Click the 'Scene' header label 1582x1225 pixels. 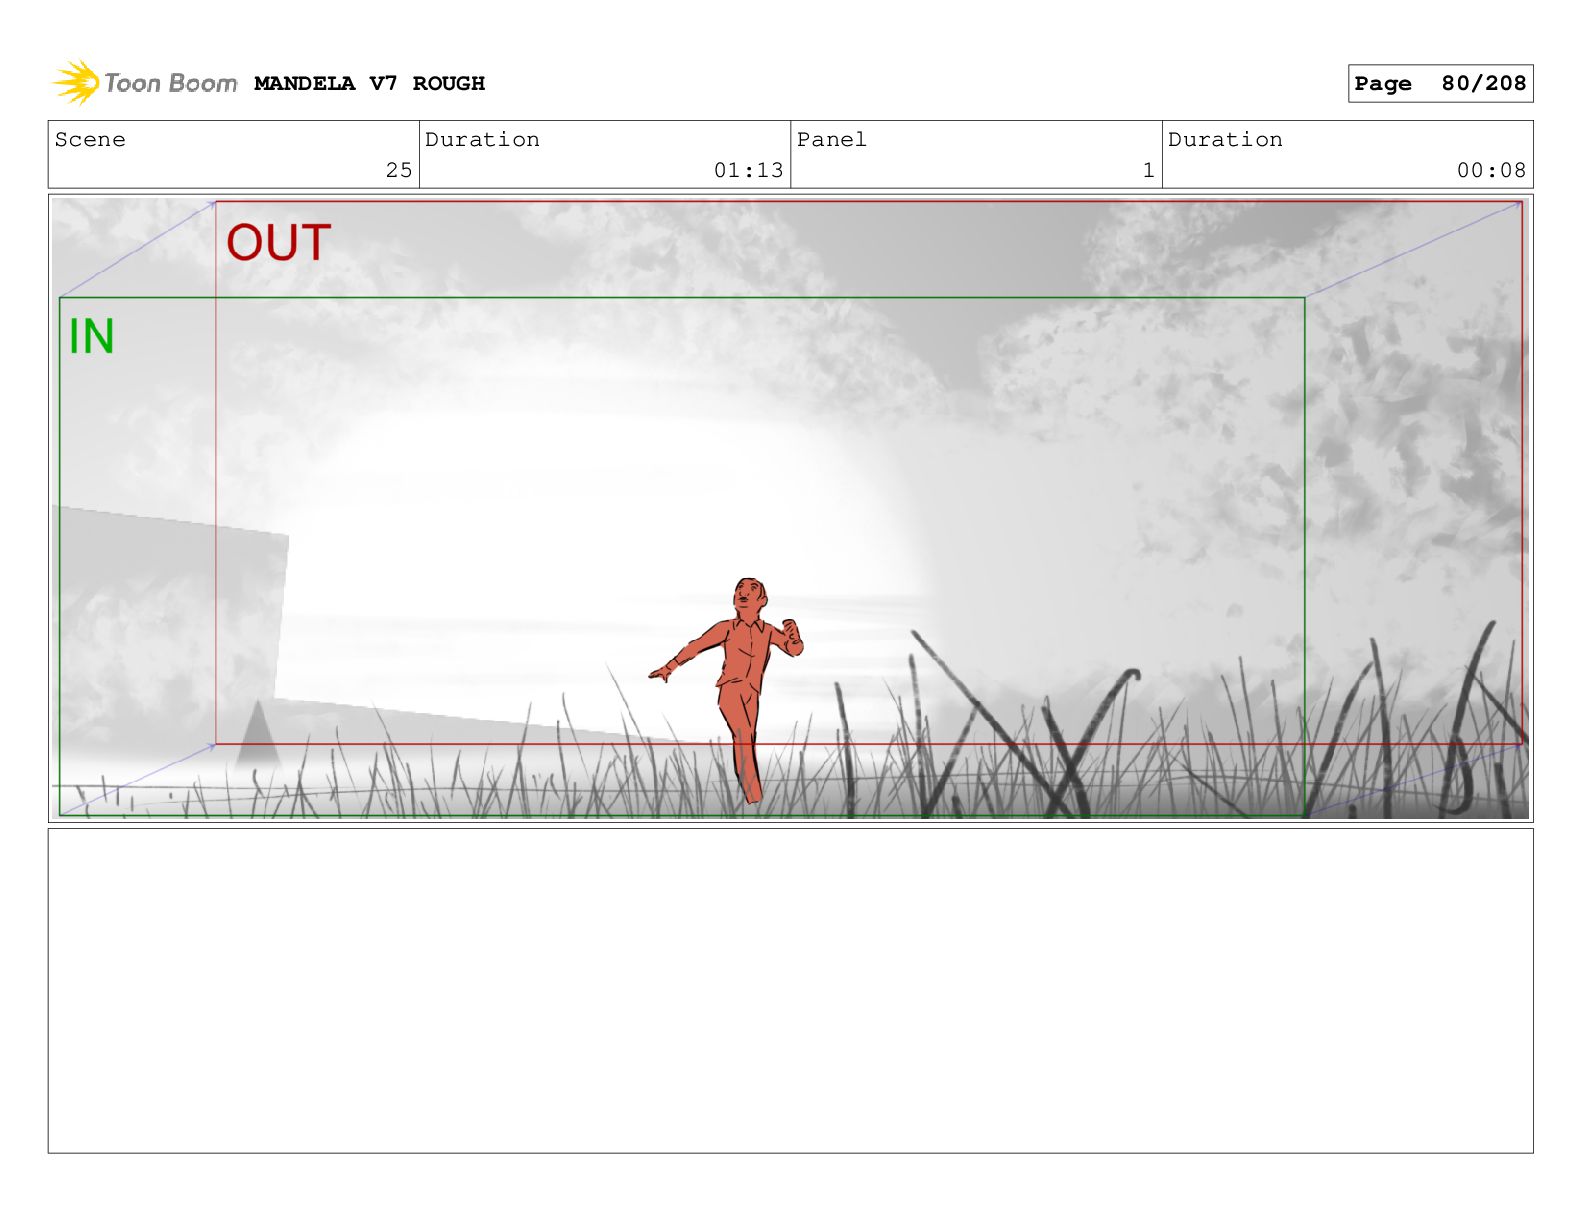(x=90, y=140)
